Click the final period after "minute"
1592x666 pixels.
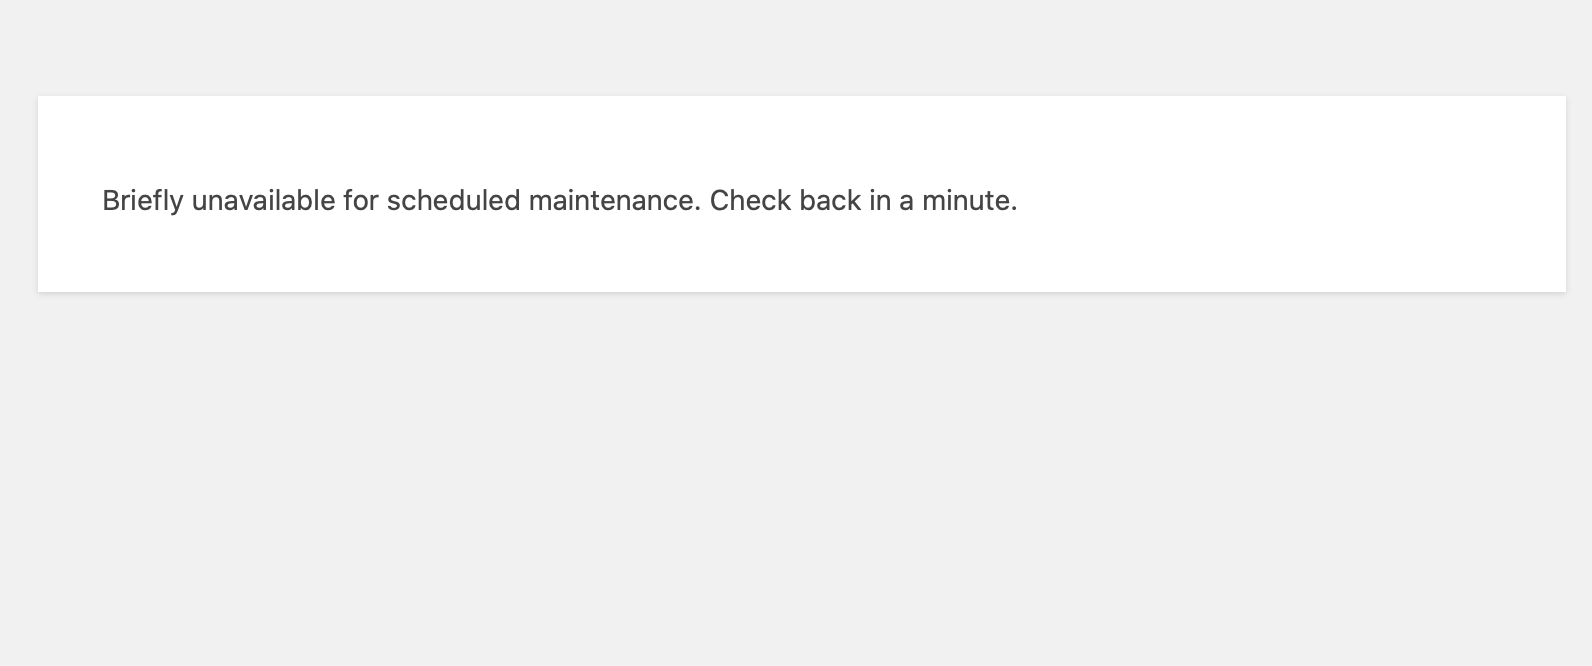click(1014, 210)
